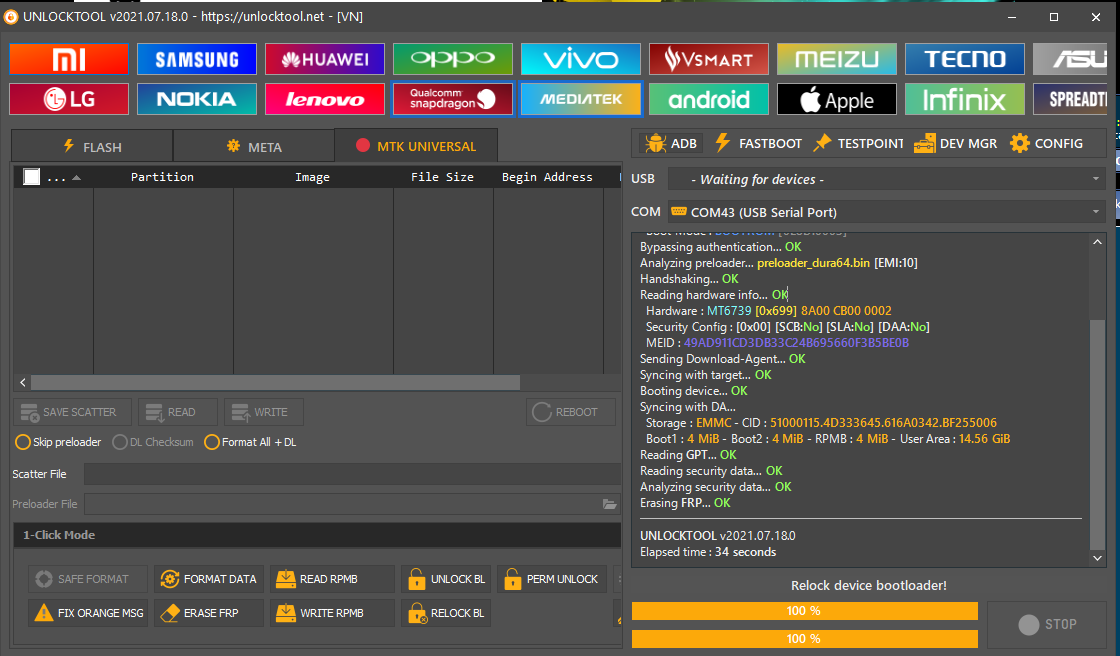Click the upper 100 % progress bar
Image resolution: width=1120 pixels, height=656 pixels.
click(804, 611)
